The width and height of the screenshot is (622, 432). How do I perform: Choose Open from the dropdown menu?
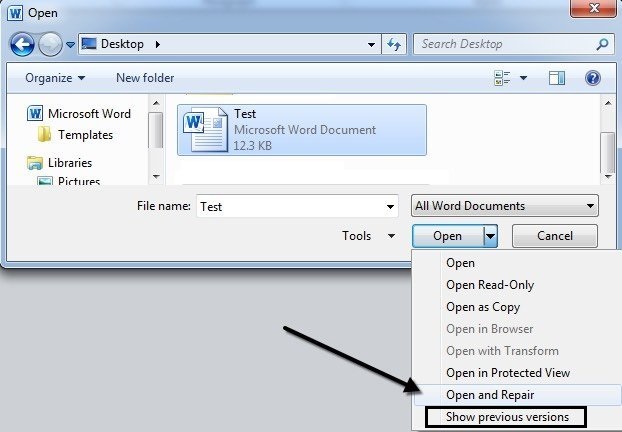coord(516,263)
